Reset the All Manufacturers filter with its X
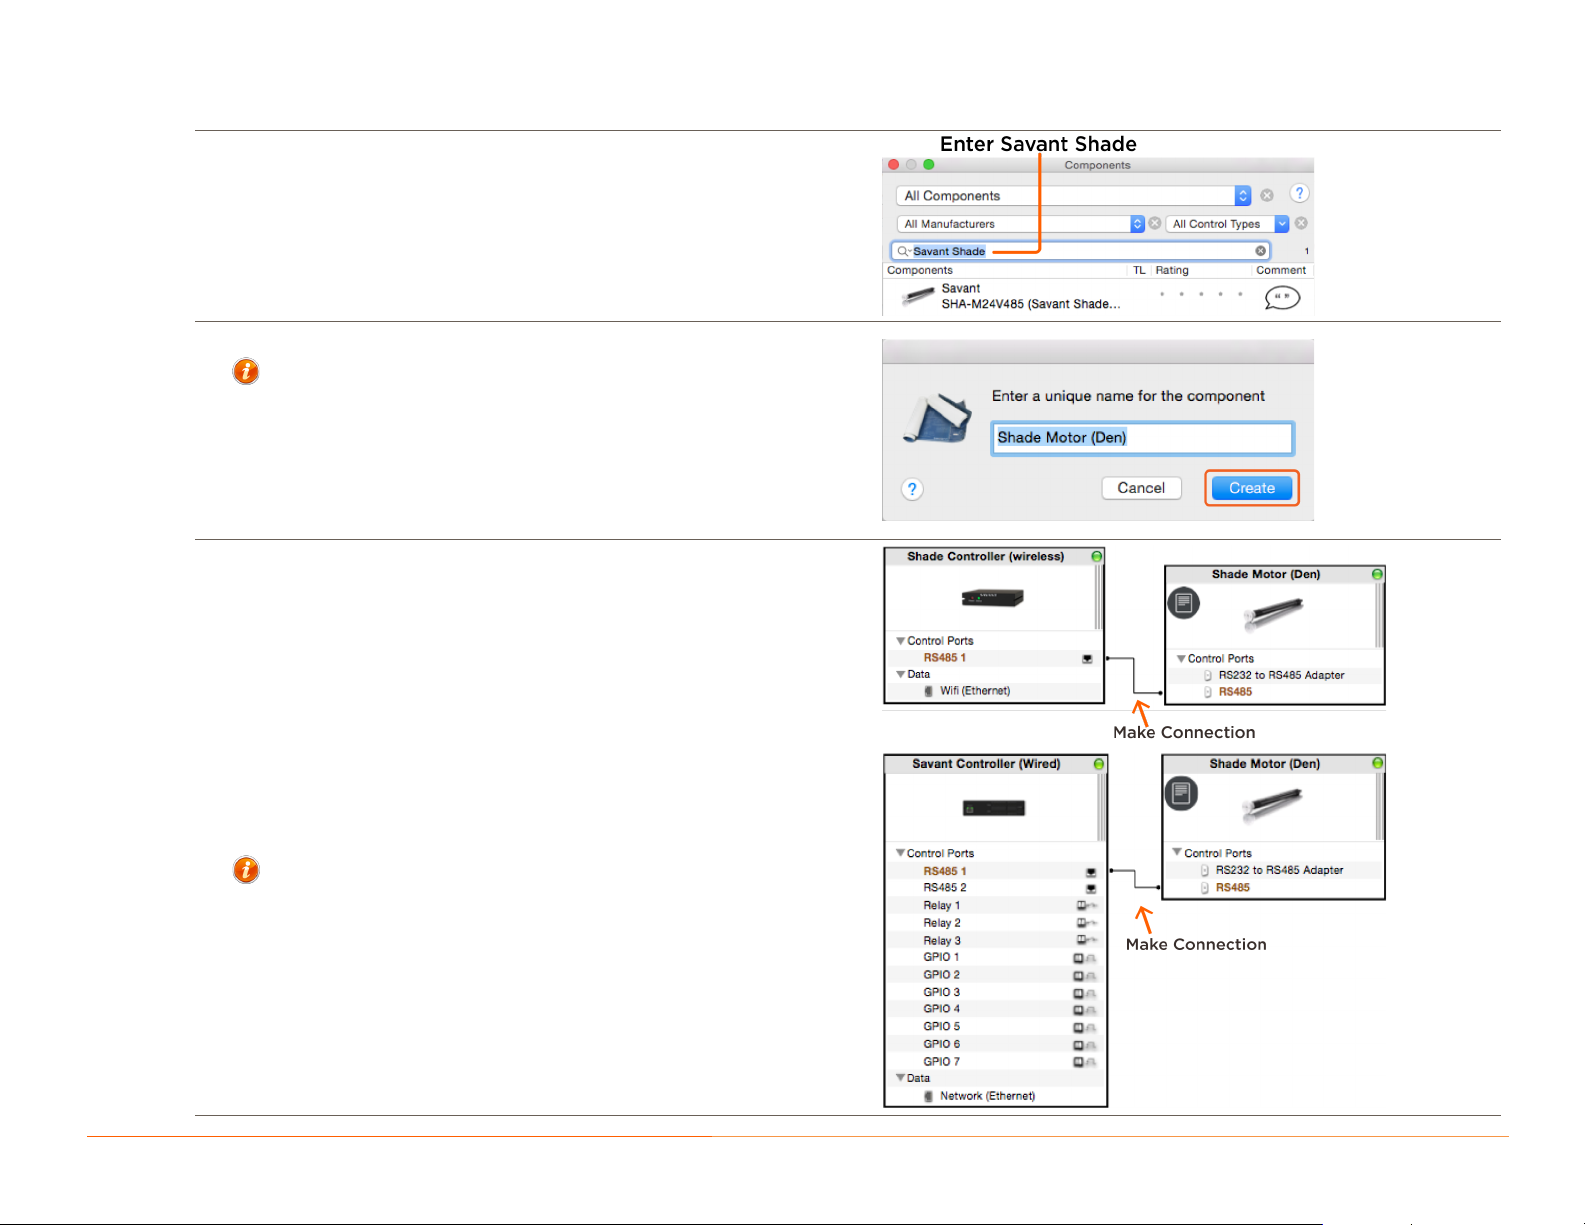This screenshot has width=1585, height=1225. pyautogui.click(x=1155, y=224)
